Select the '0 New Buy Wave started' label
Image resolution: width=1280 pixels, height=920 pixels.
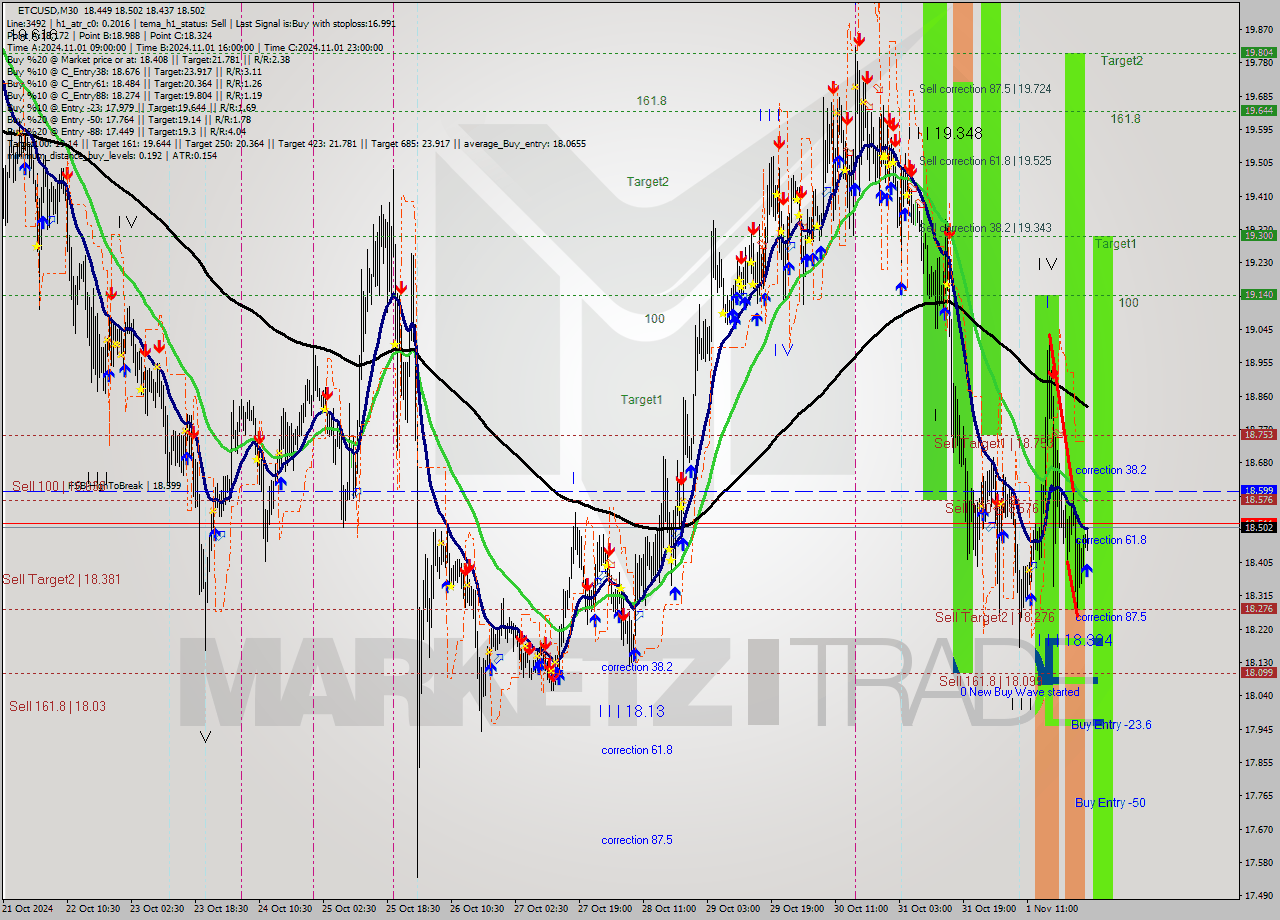coord(1020,692)
